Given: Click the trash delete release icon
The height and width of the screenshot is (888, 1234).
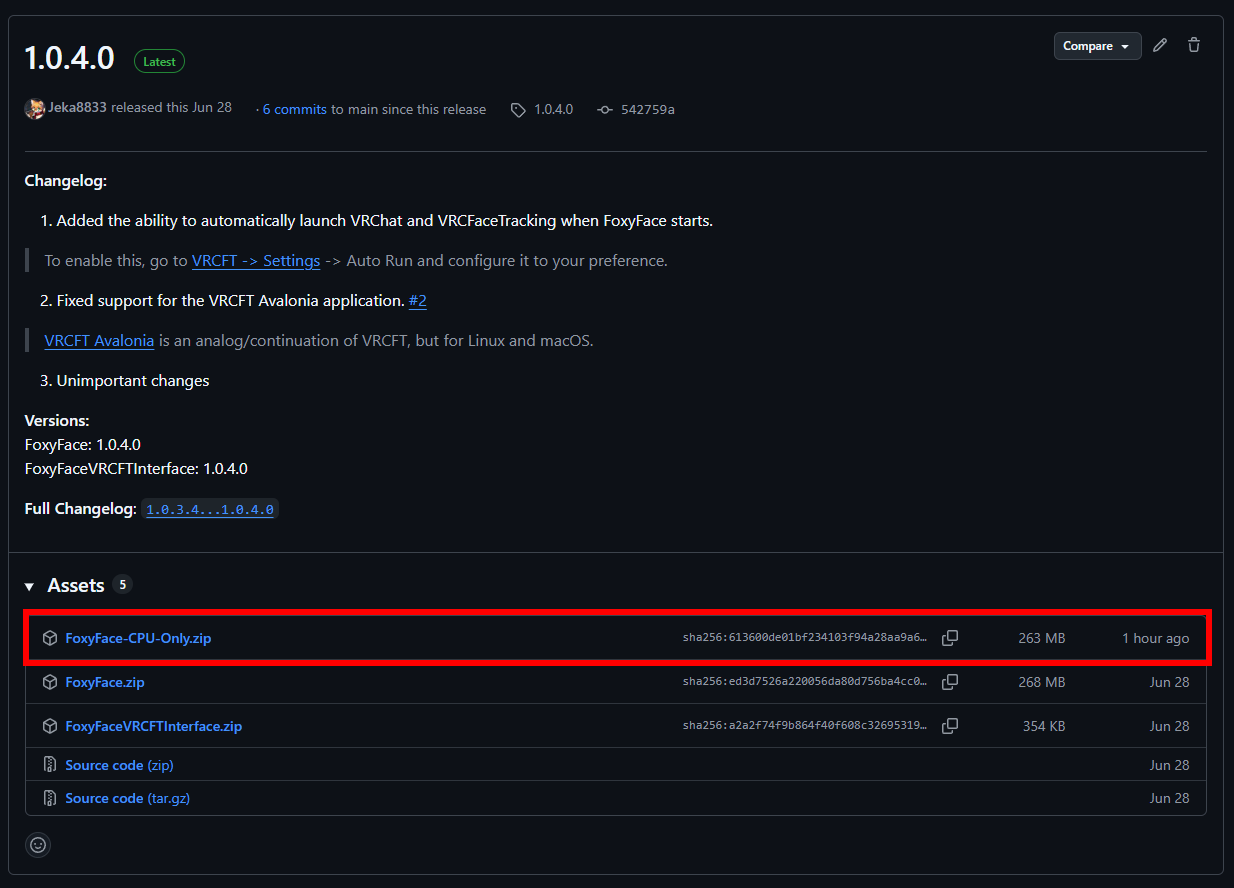Looking at the screenshot, I should click(1193, 45).
